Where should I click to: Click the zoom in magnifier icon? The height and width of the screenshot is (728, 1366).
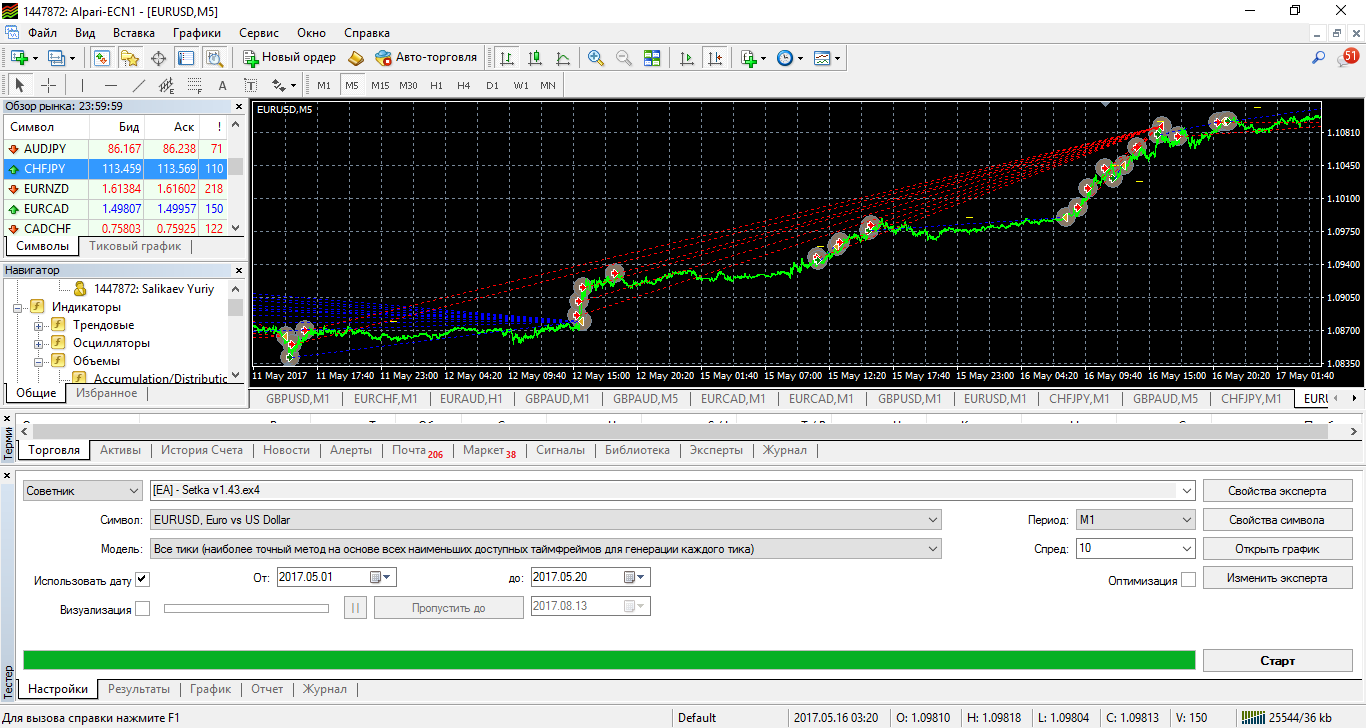[x=596, y=58]
